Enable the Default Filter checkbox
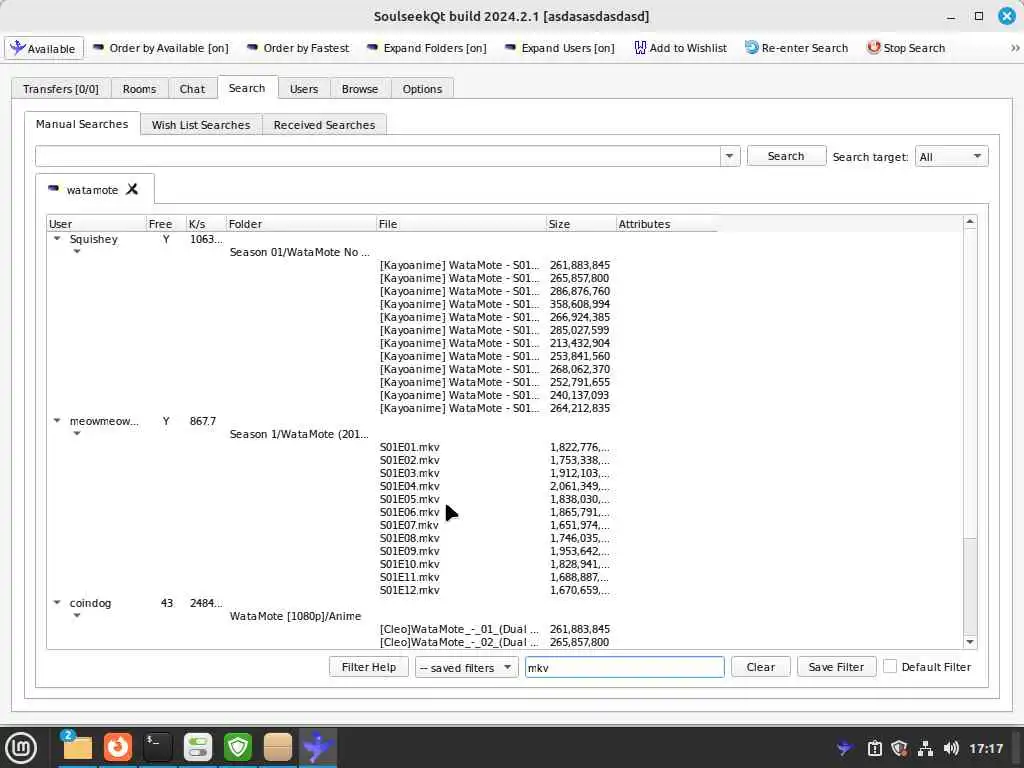Image resolution: width=1024 pixels, height=768 pixels. point(889,667)
